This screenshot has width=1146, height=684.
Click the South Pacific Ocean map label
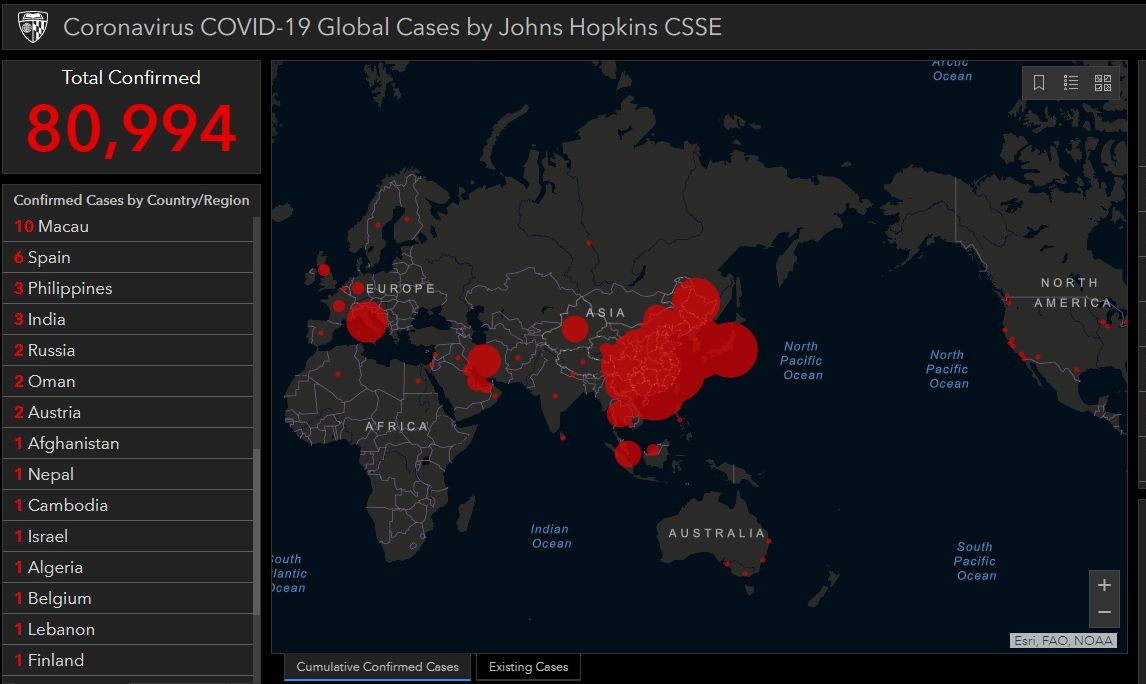pyautogui.click(x=975, y=561)
